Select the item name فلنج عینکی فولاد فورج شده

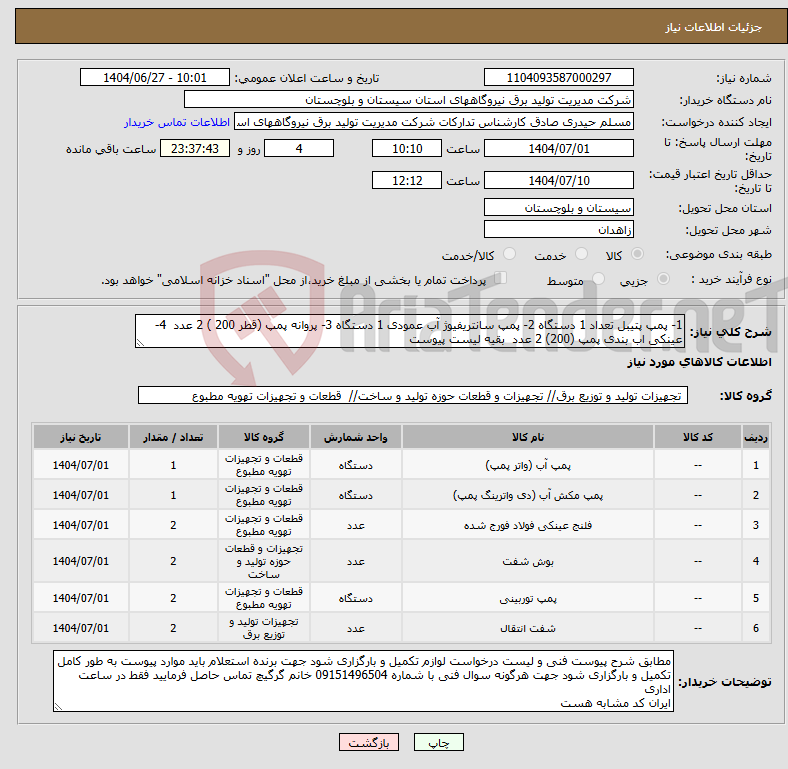528,526
